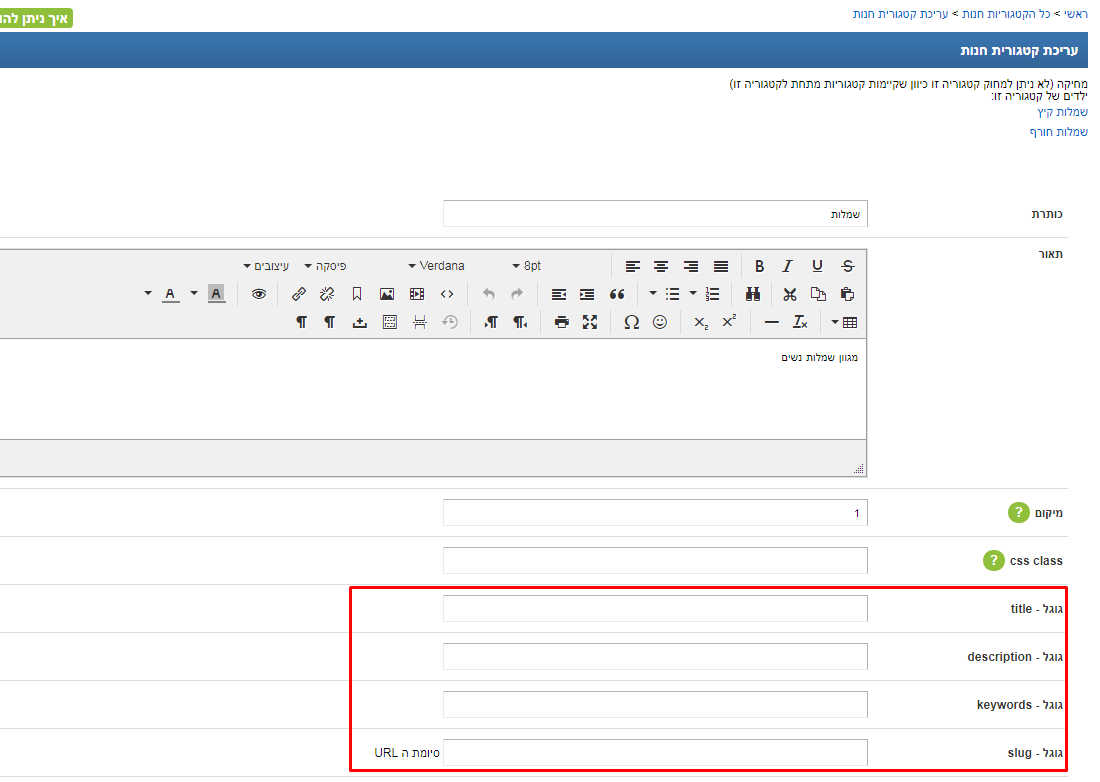Print the editor content
The width and height of the screenshot is (1100, 782).
[561, 322]
